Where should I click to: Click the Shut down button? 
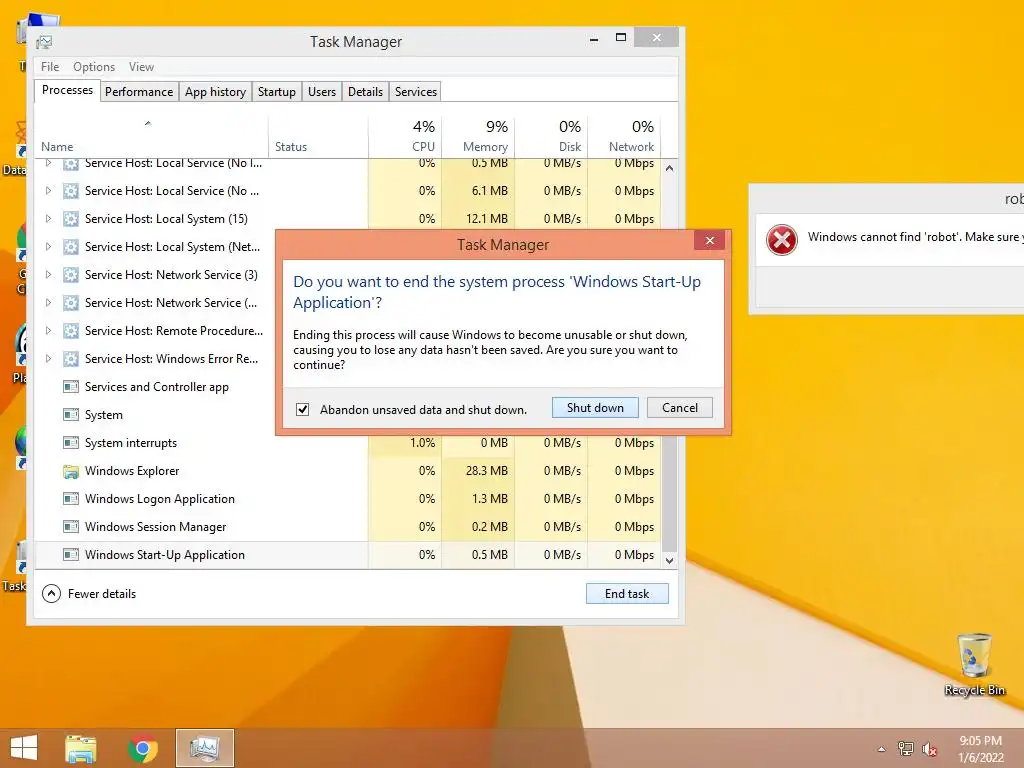[x=595, y=408]
